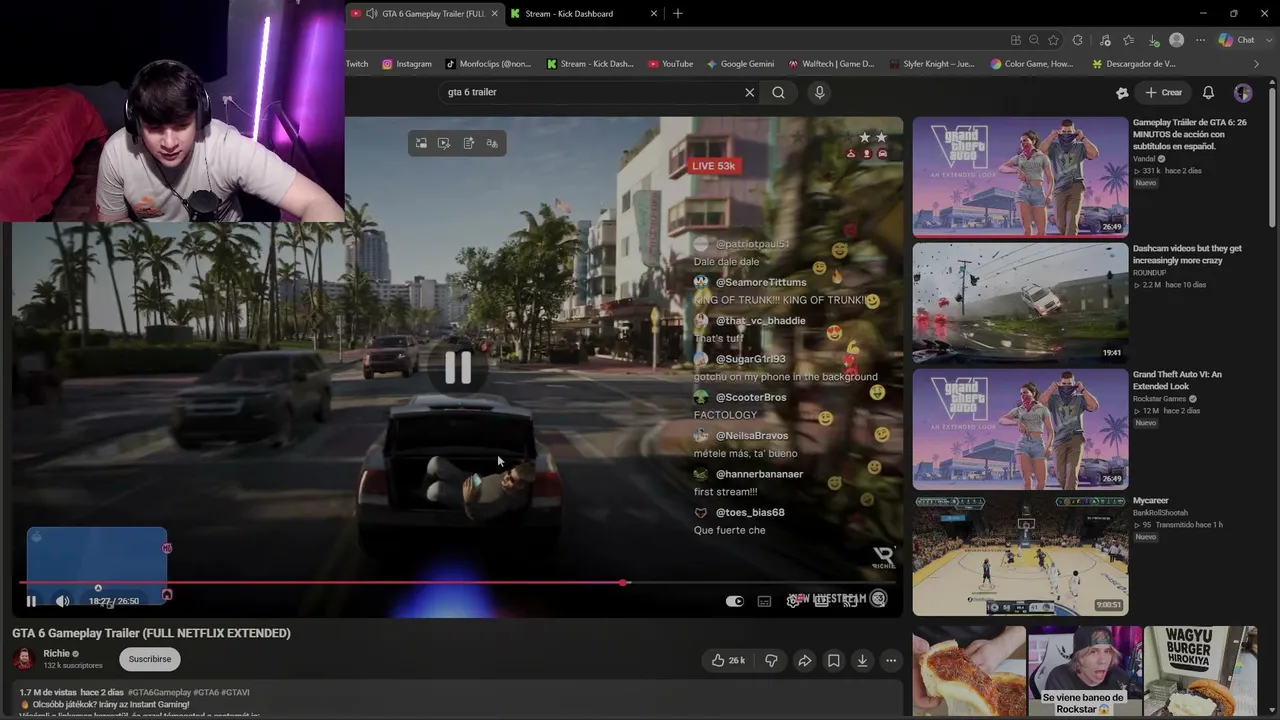Click the Crear button

(1164, 92)
